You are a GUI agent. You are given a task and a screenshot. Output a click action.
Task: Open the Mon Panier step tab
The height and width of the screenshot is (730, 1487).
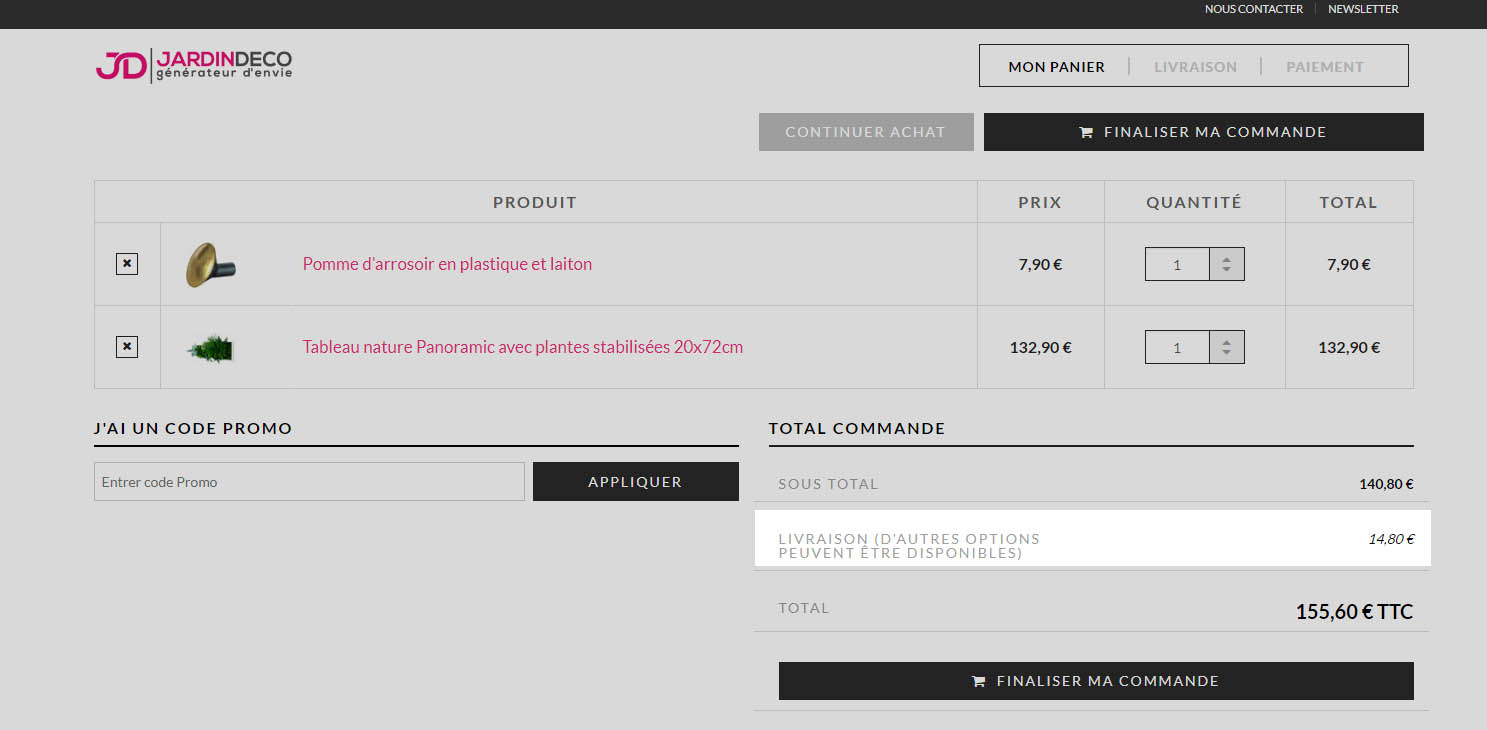(1056, 67)
